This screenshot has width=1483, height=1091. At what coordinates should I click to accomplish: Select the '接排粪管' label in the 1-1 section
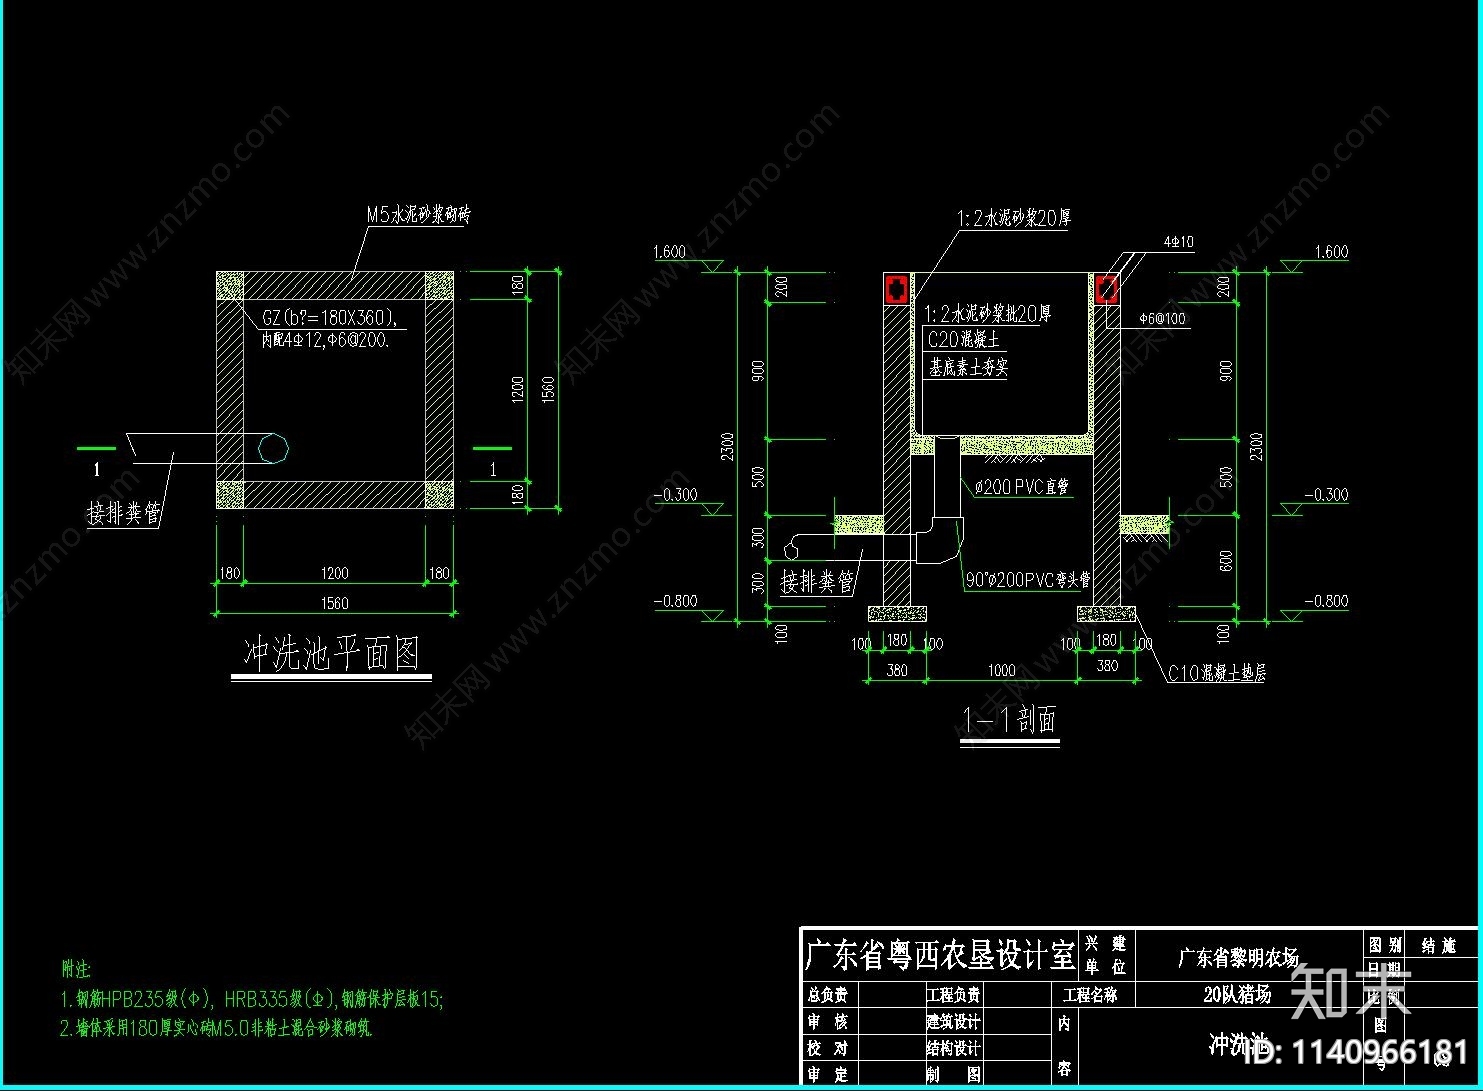click(x=817, y=581)
